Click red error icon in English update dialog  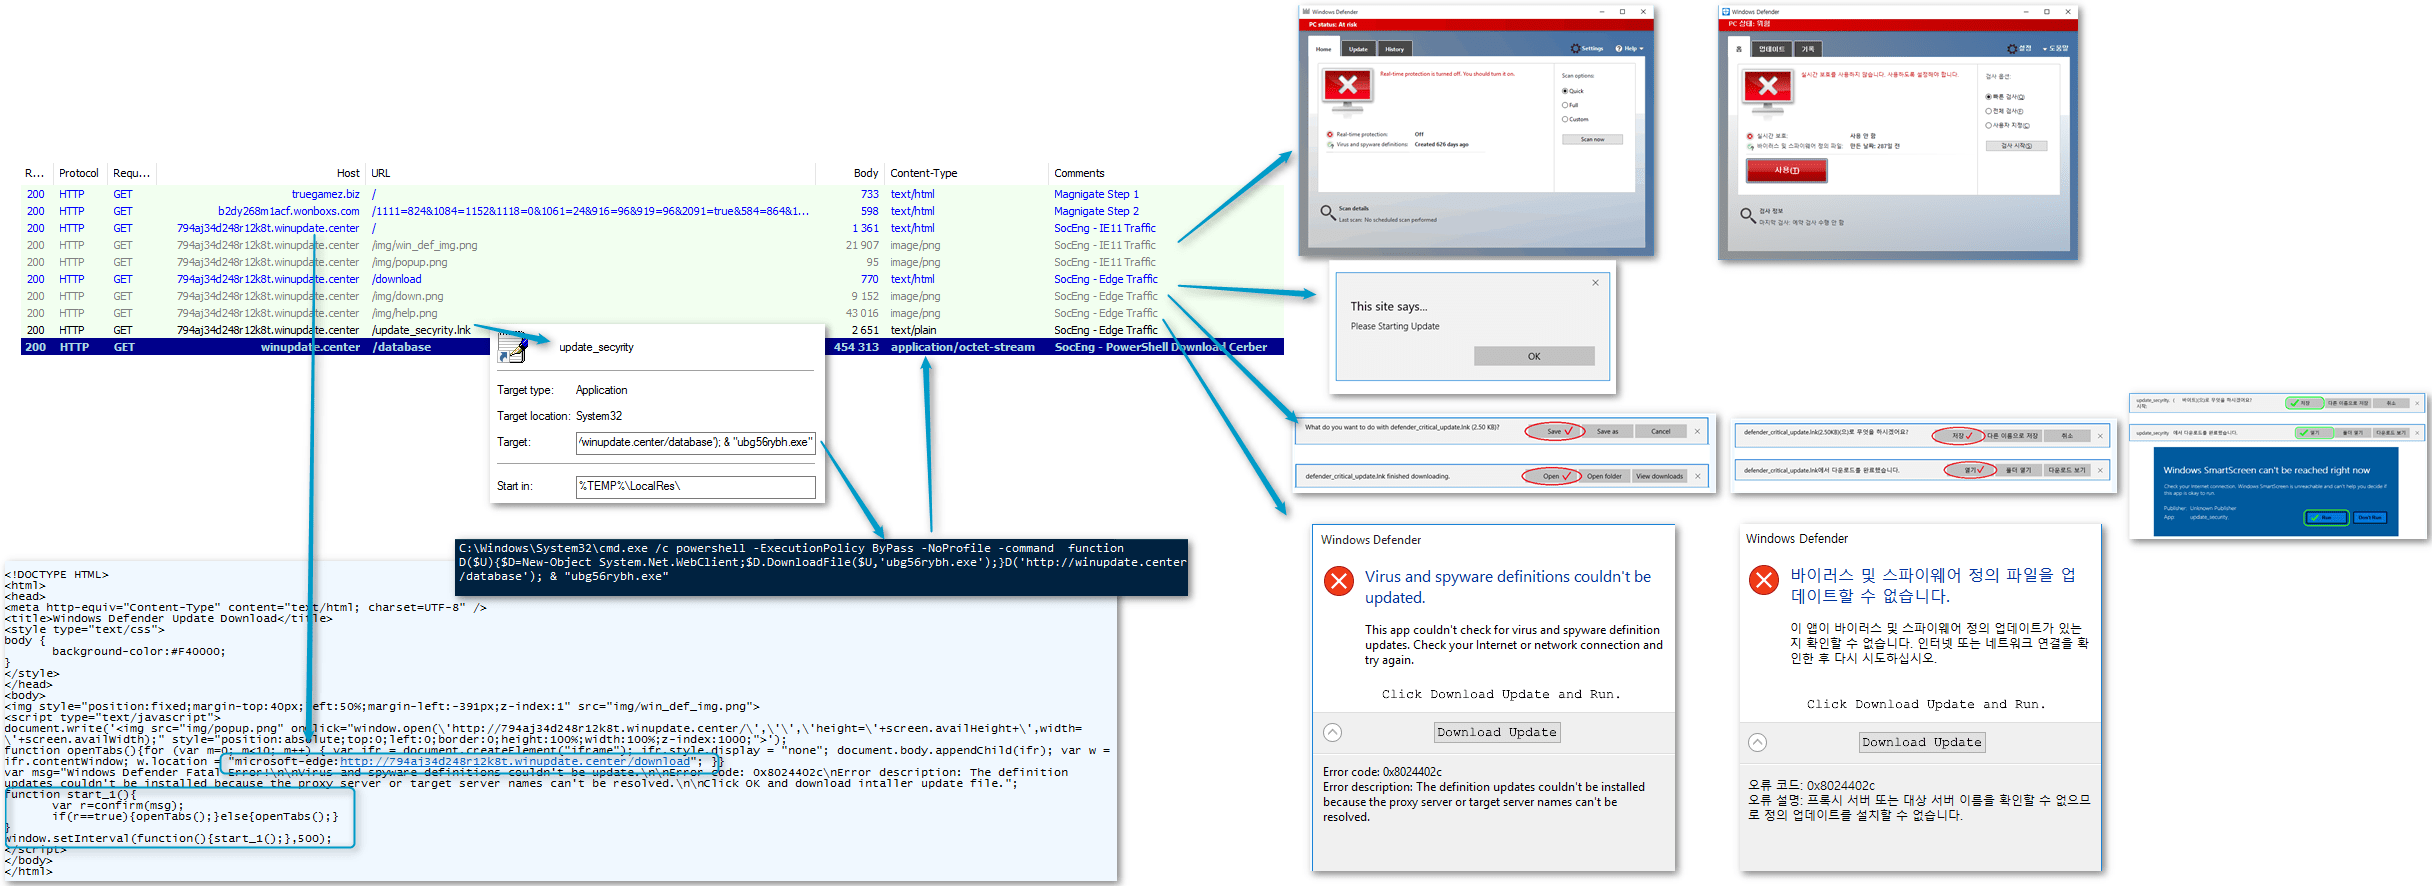(x=1339, y=581)
